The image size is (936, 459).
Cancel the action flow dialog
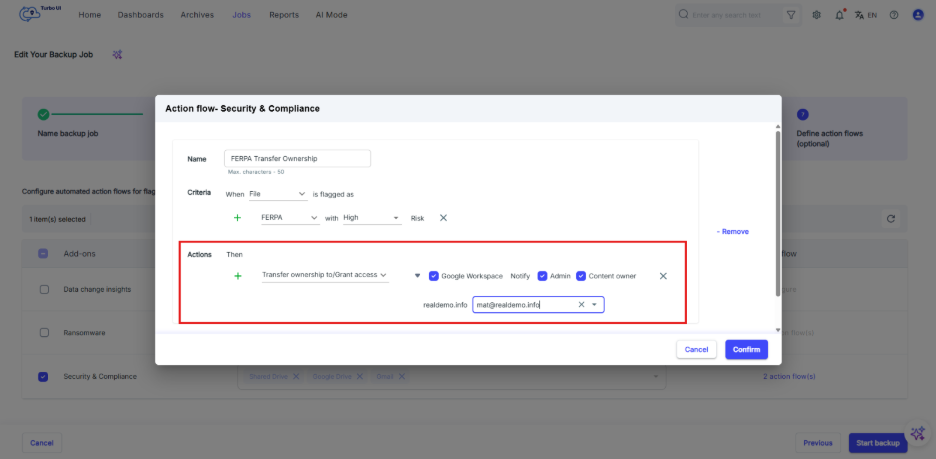(x=696, y=349)
